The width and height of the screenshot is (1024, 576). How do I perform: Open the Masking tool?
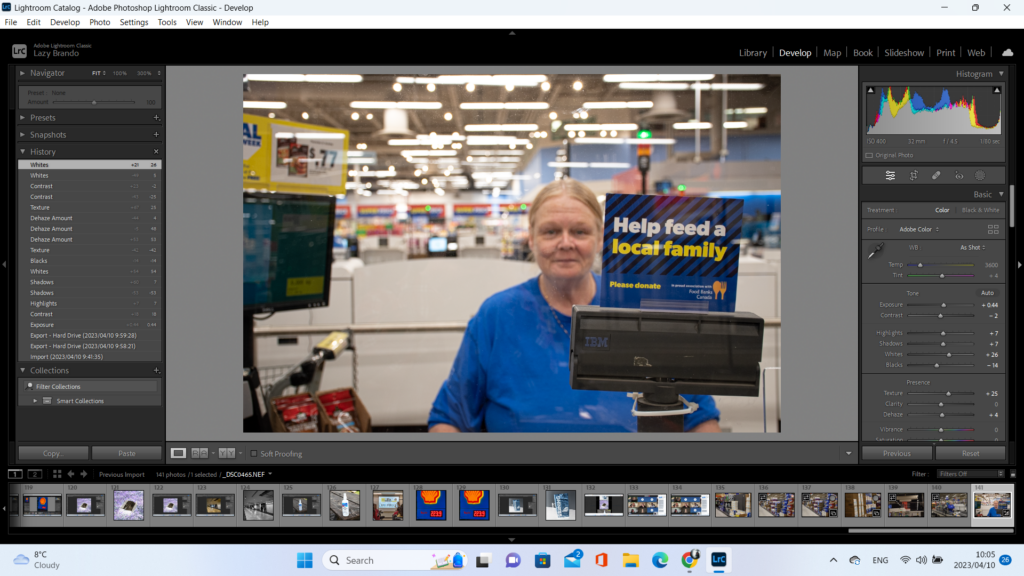click(980, 175)
